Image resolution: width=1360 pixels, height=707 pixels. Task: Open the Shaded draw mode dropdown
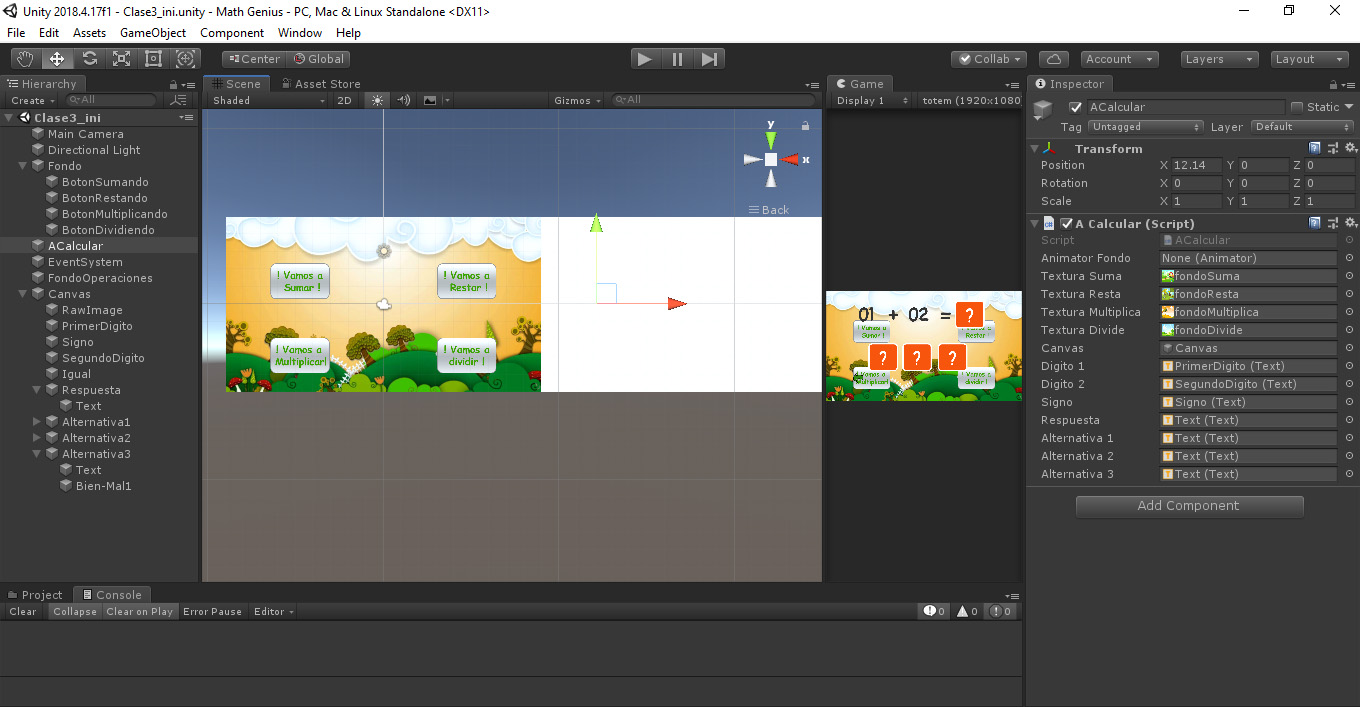(x=268, y=100)
